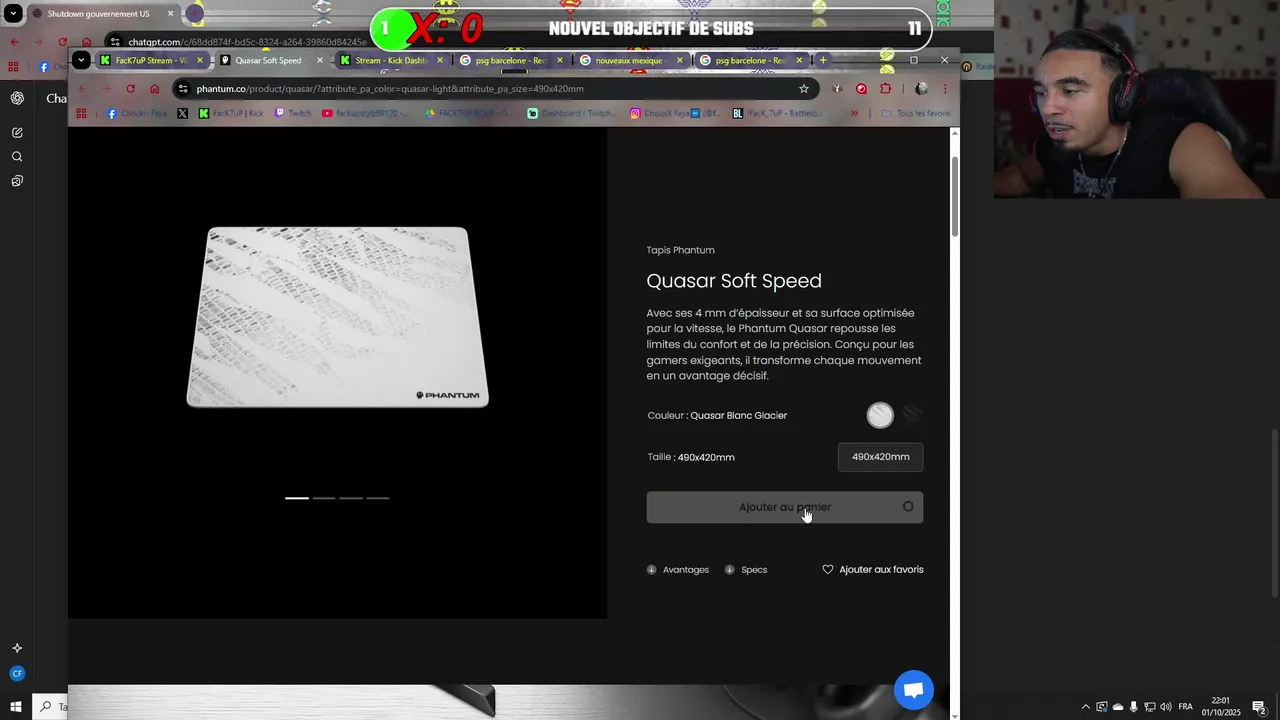The image size is (1280, 720).
Task: Open search chats in ChatGPT sidebar
Action: point(17,156)
